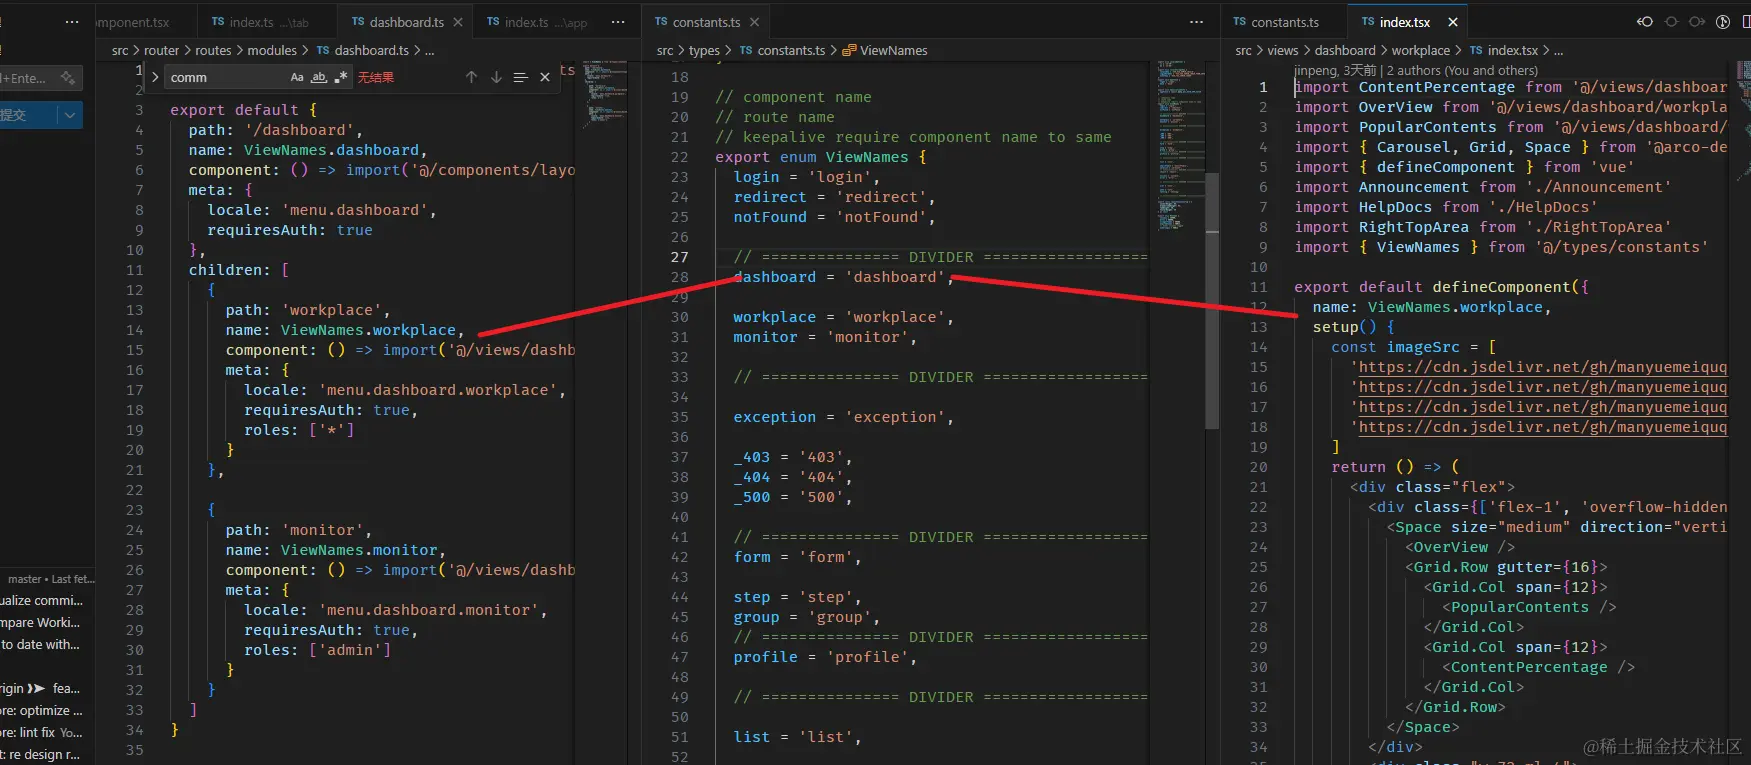1751x765 pixels.
Task: Click the left editor minimap
Action: tap(604, 95)
